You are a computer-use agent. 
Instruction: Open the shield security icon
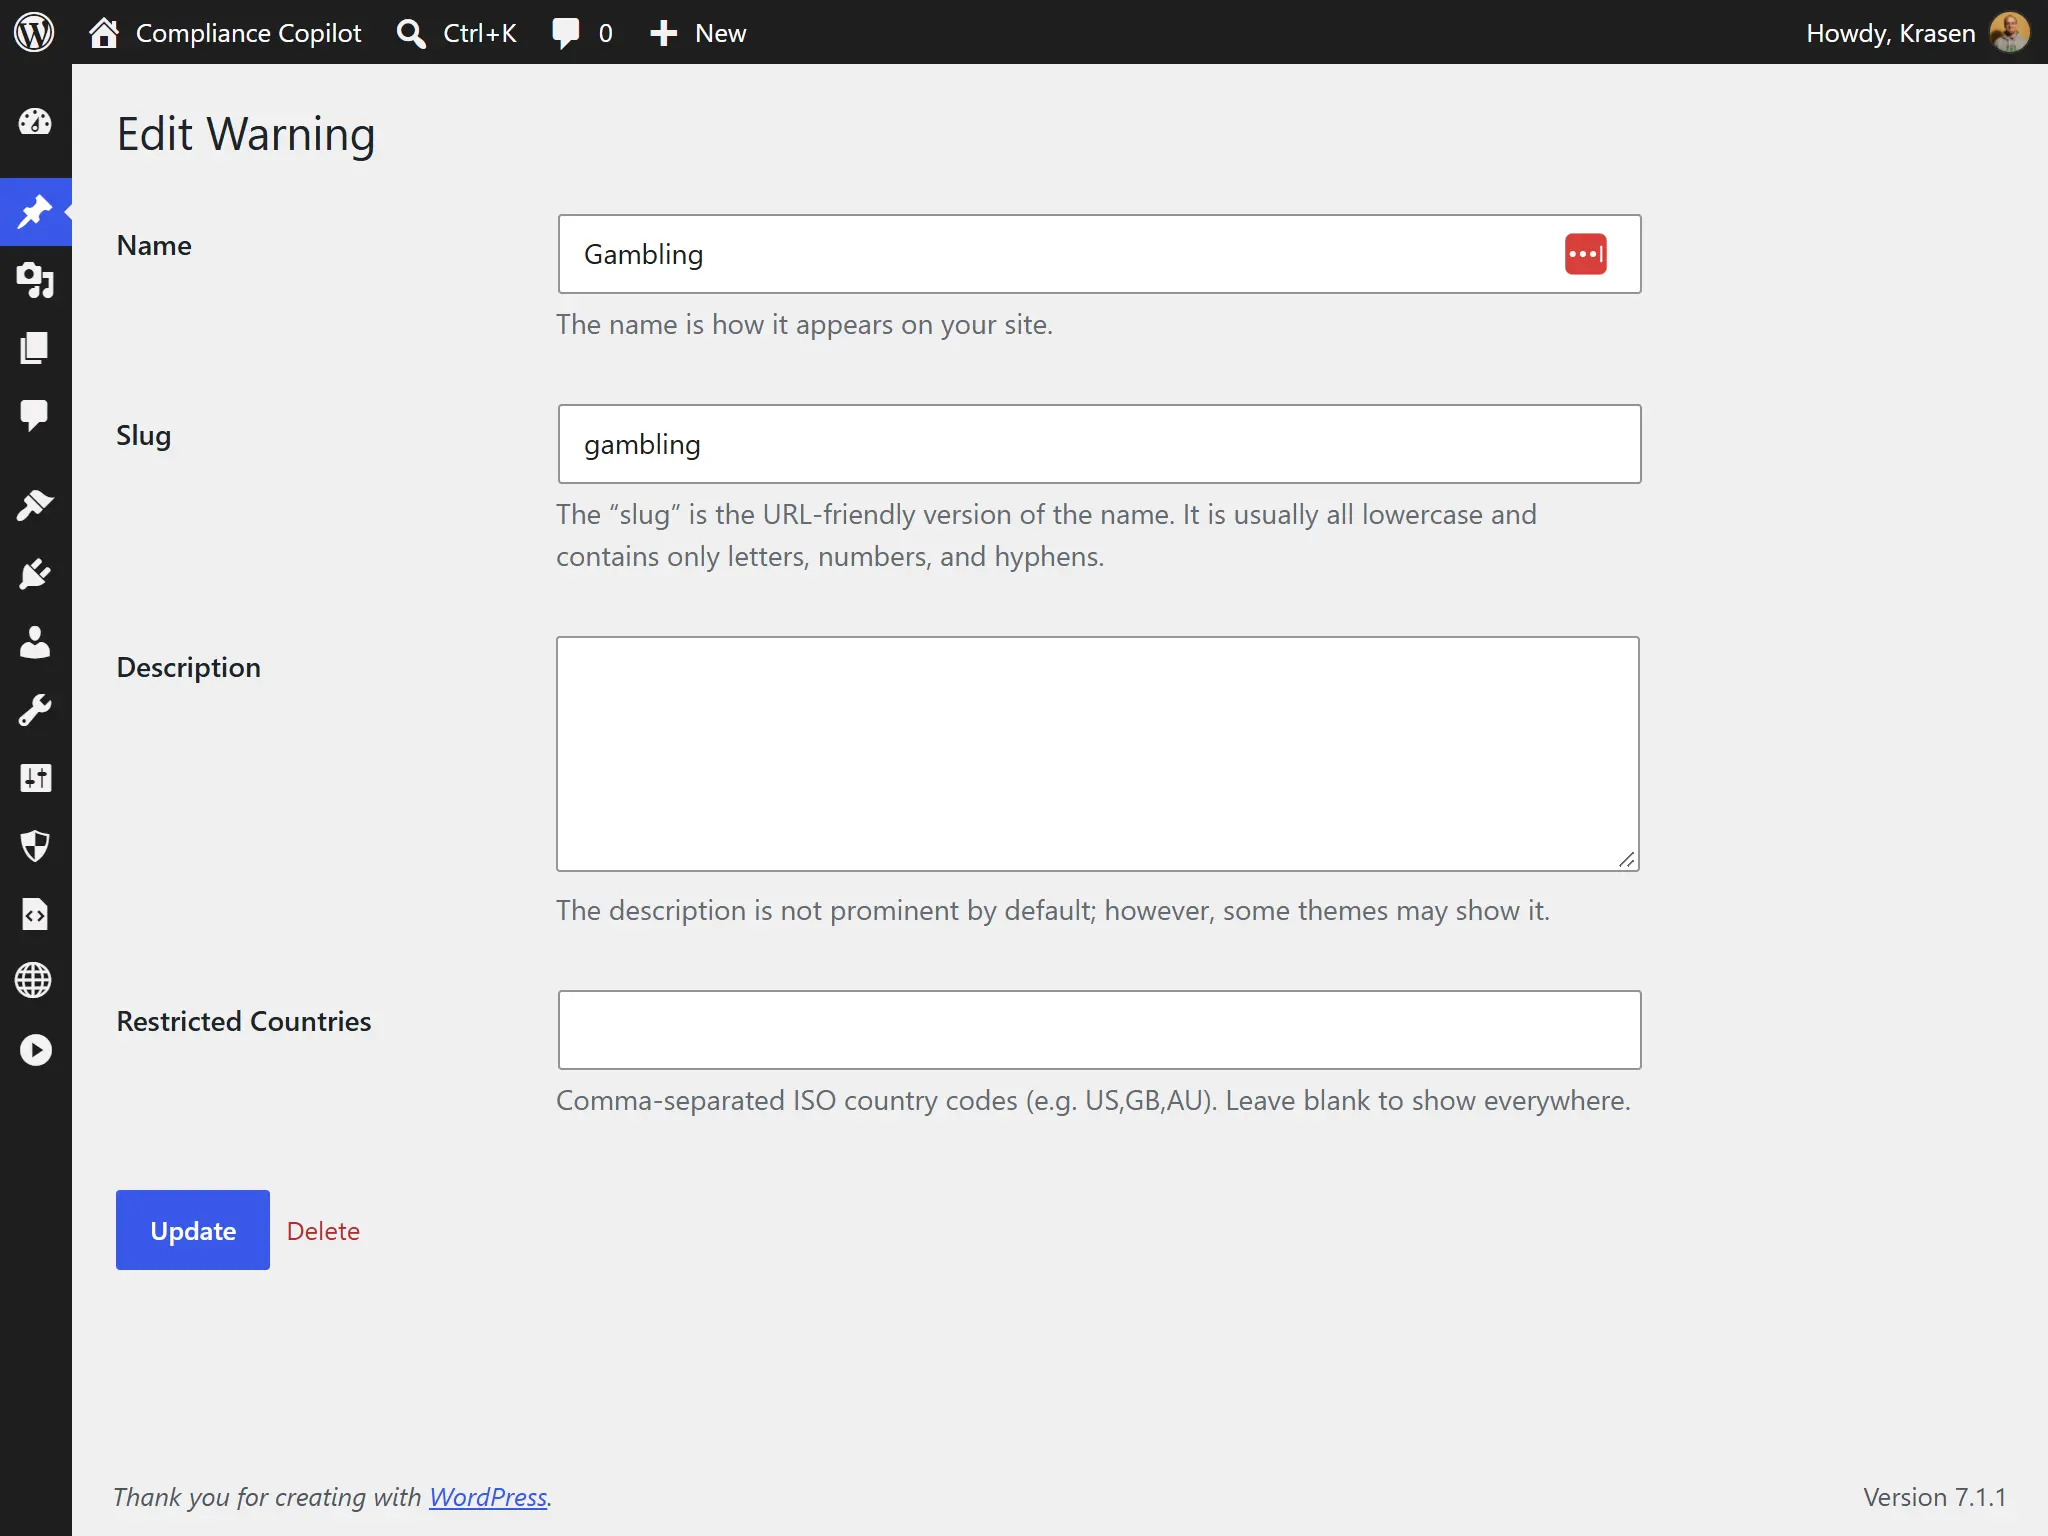click(35, 846)
